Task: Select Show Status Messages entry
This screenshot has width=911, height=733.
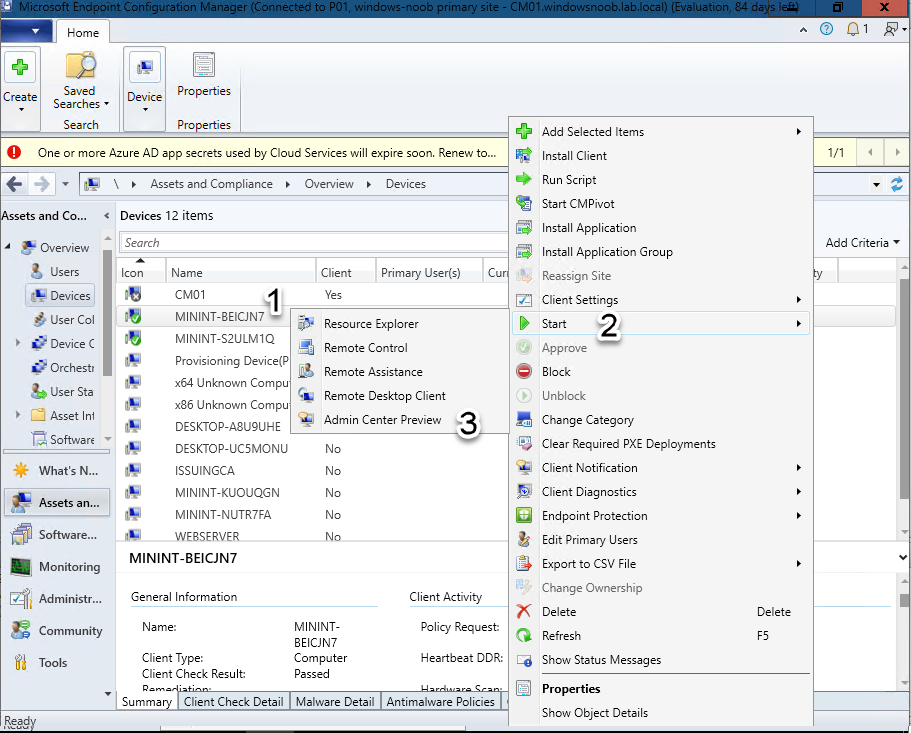Action: 660,660
